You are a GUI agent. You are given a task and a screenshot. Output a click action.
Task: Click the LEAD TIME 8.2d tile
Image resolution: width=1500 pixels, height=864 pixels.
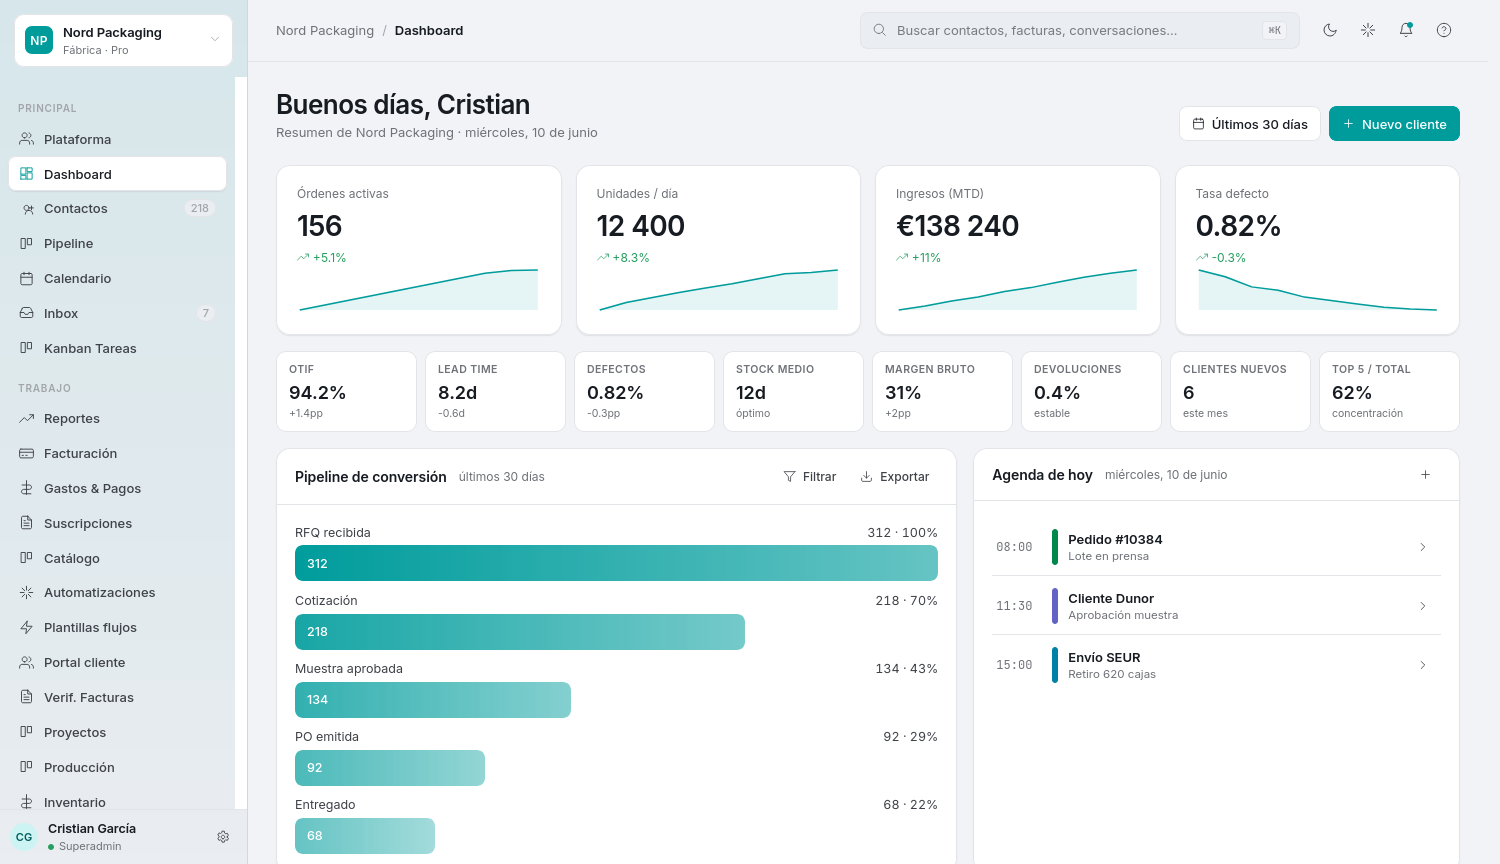[x=495, y=391]
